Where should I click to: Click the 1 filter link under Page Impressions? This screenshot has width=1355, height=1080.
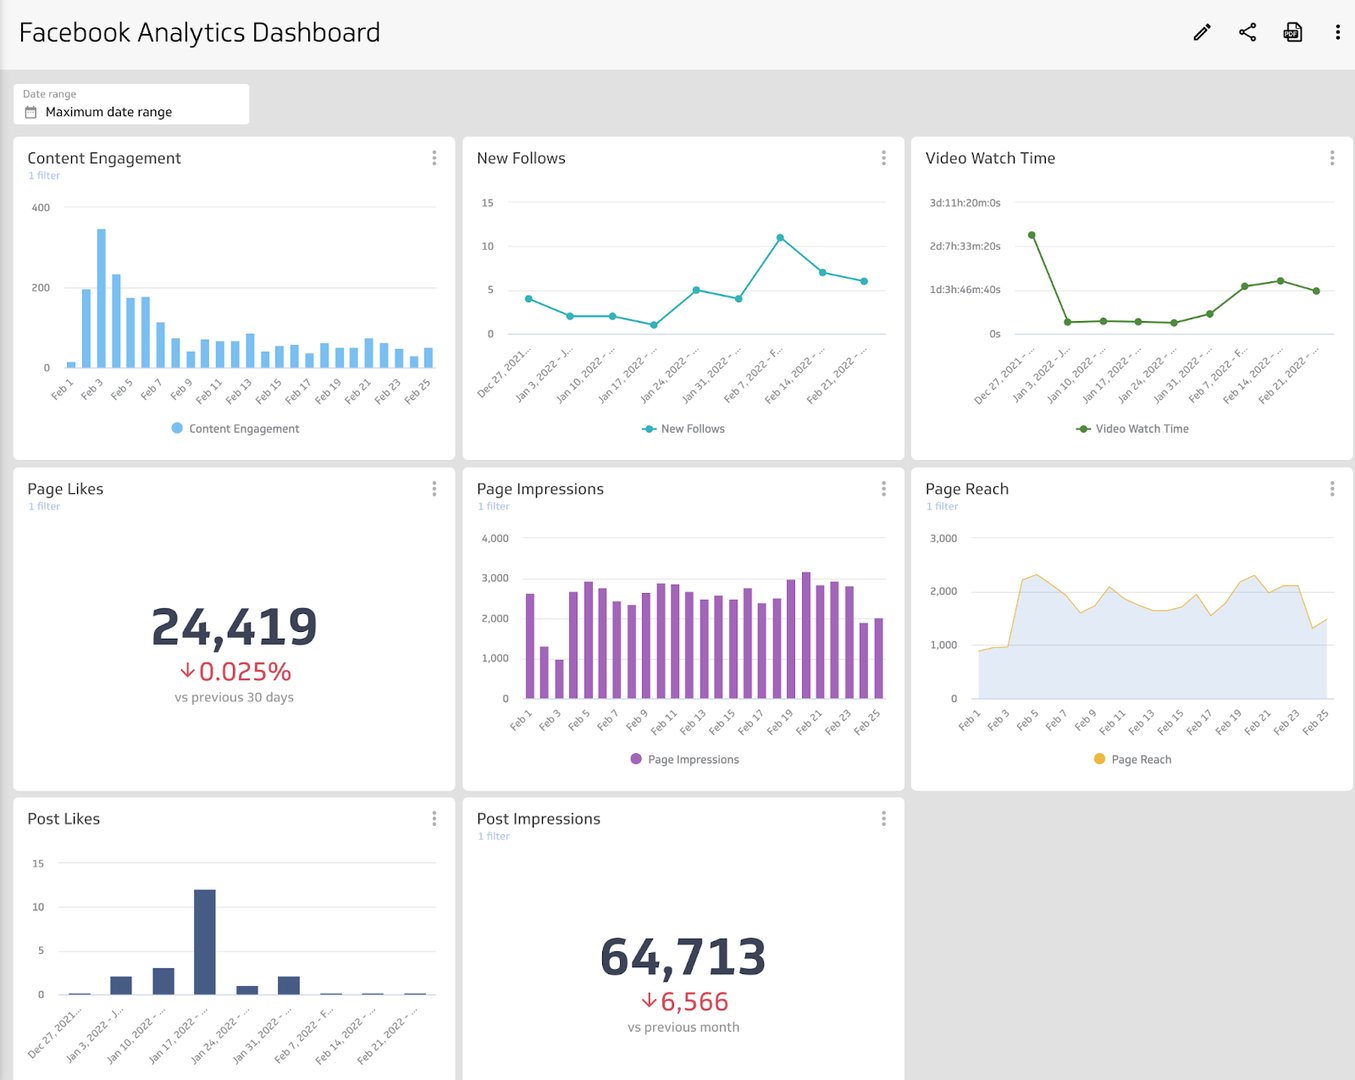click(493, 506)
